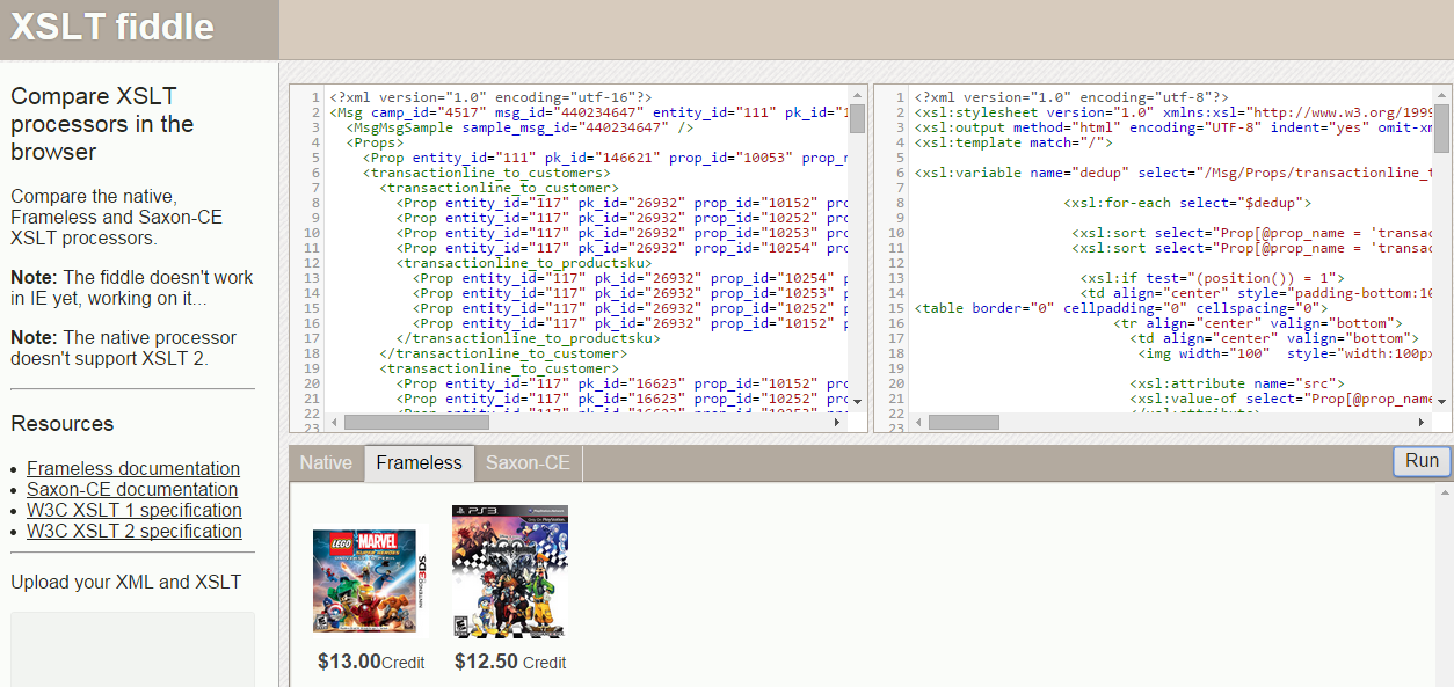
Task: Select the Frameless tab
Action: [419, 463]
